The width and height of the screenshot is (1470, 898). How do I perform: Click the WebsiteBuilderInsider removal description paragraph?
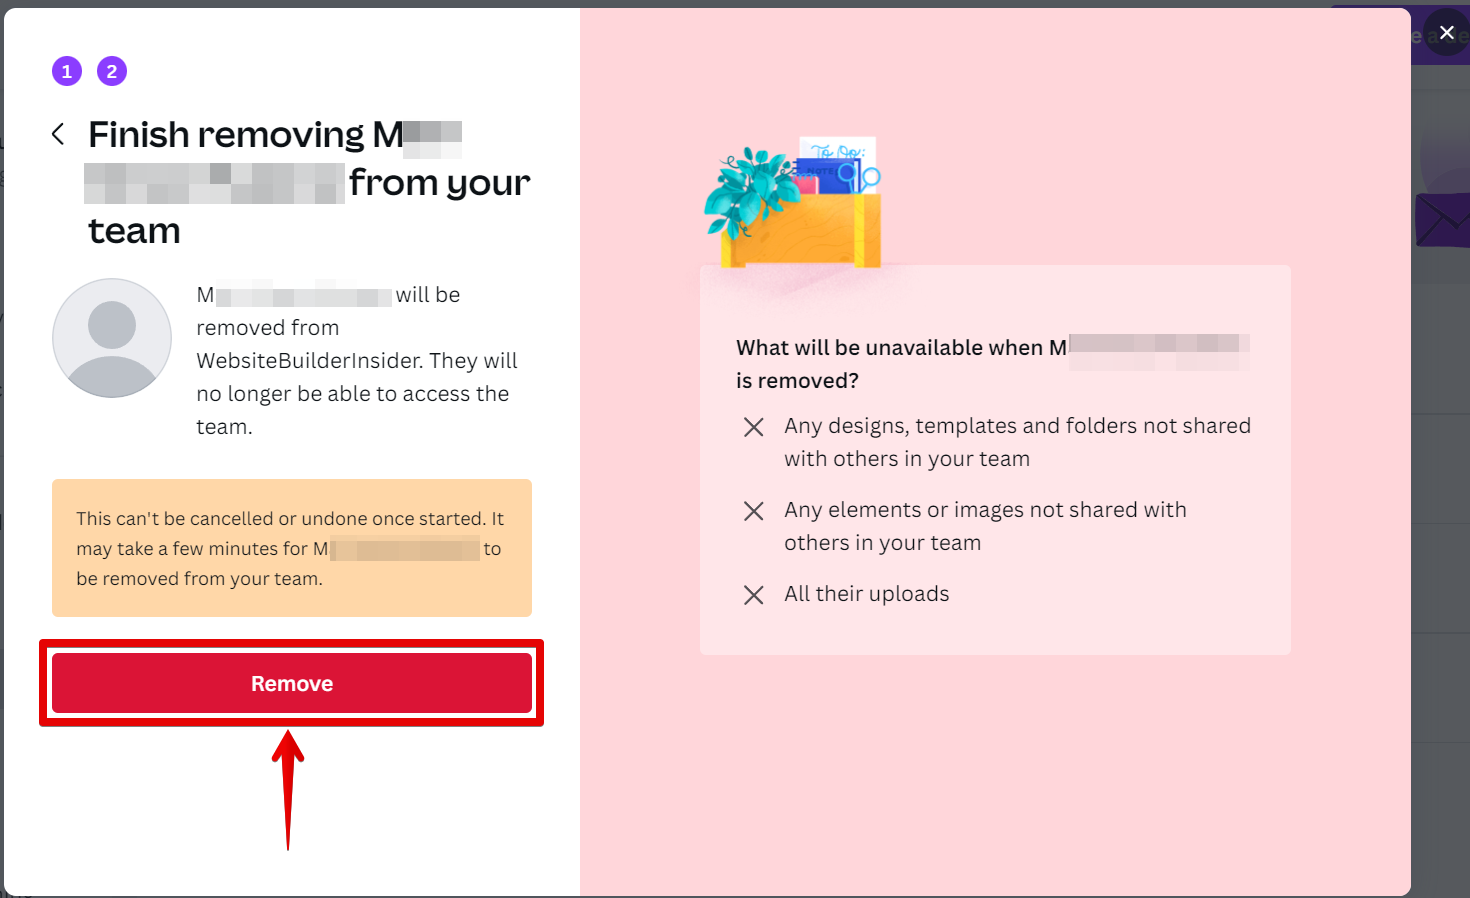356,361
